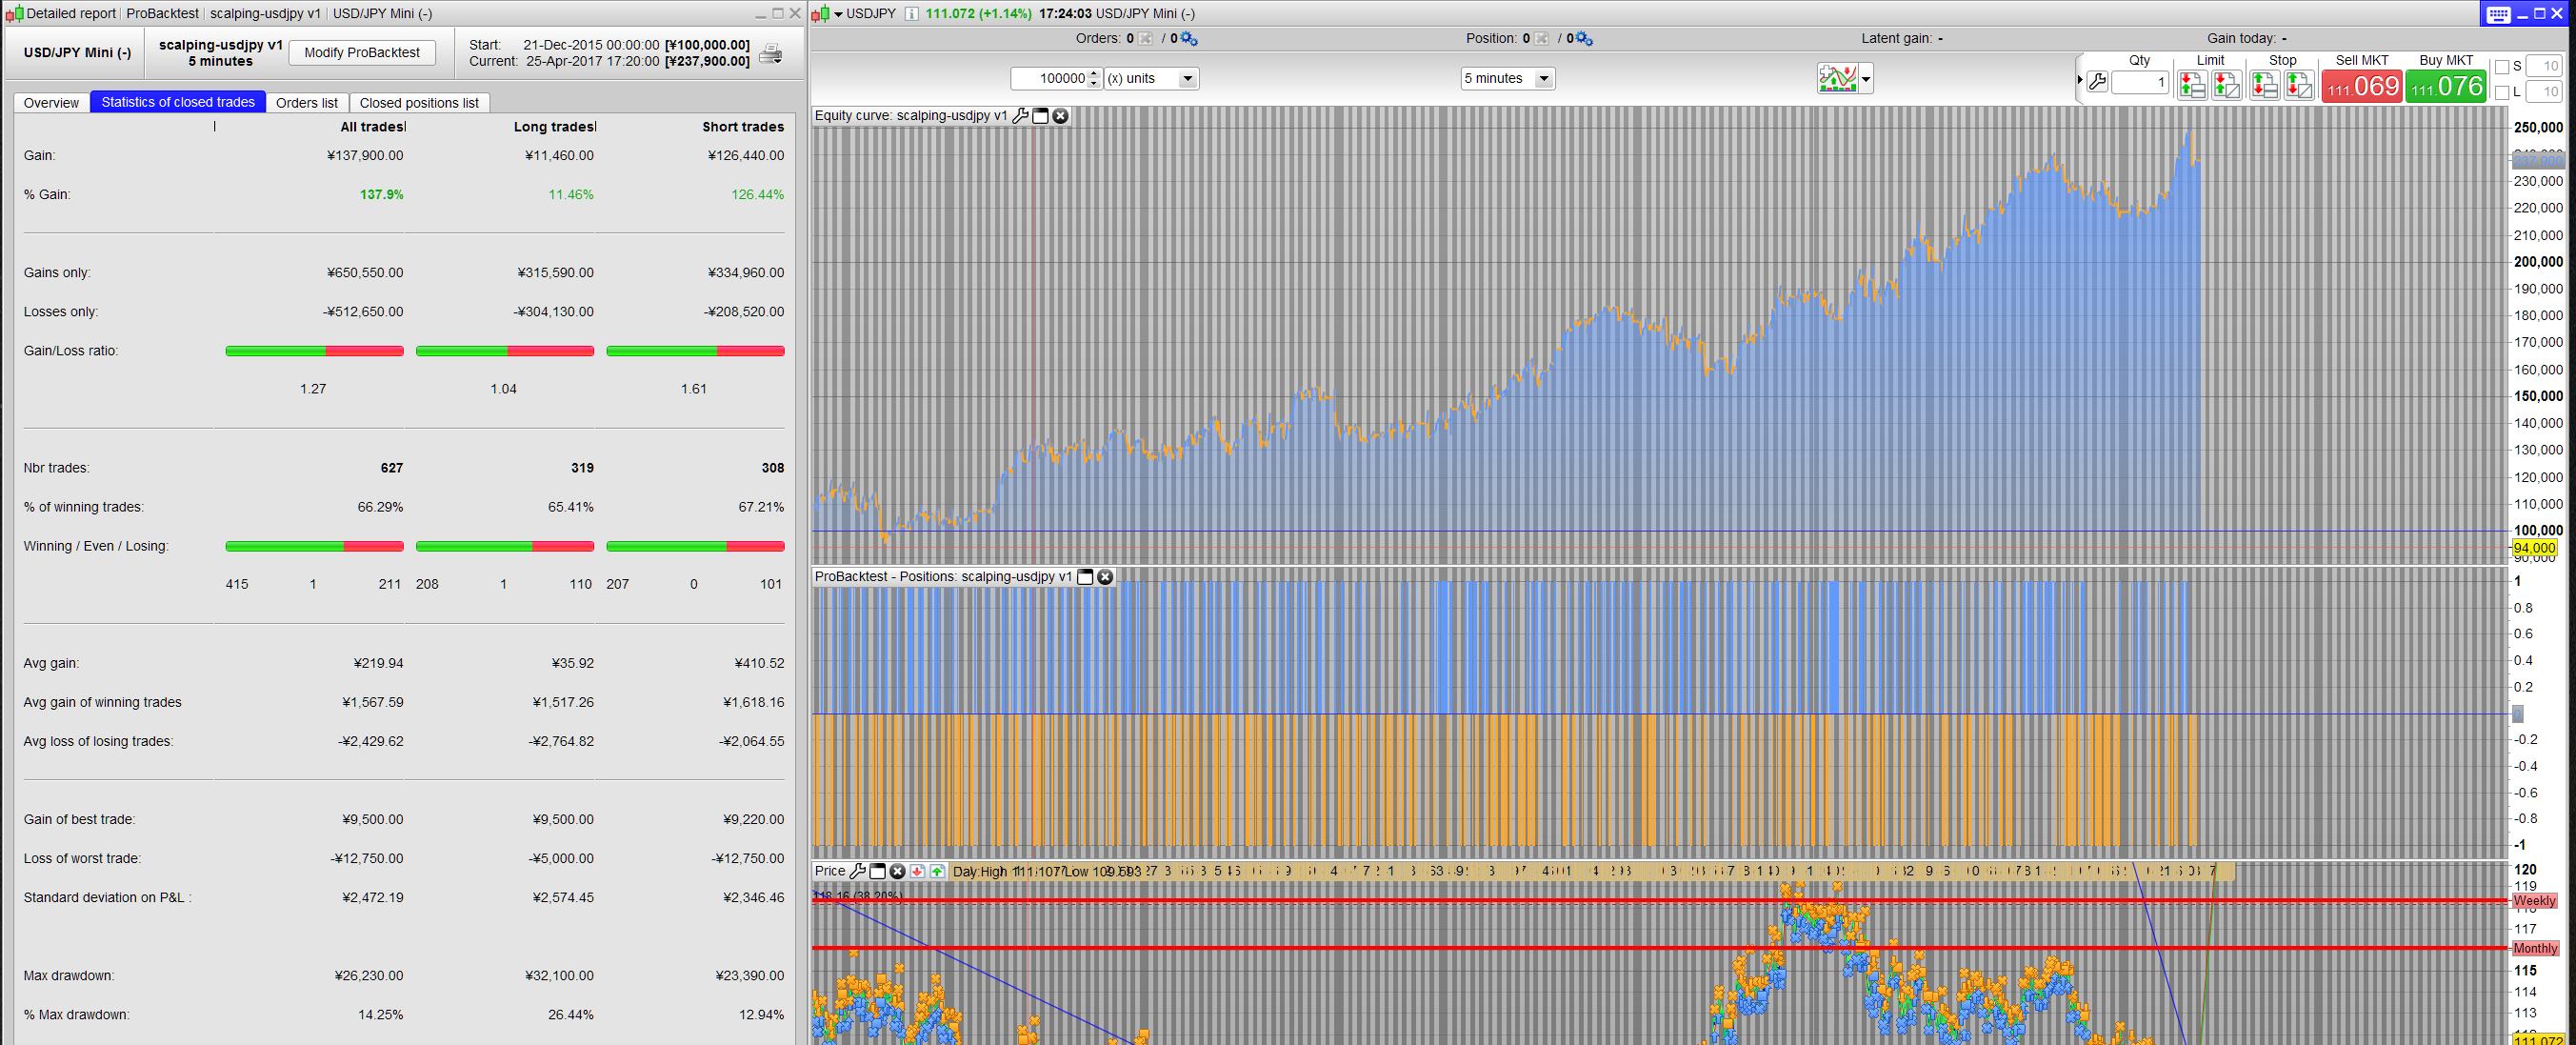The height and width of the screenshot is (1045, 2576).
Task: Click the print report printer icon
Action: point(770,54)
